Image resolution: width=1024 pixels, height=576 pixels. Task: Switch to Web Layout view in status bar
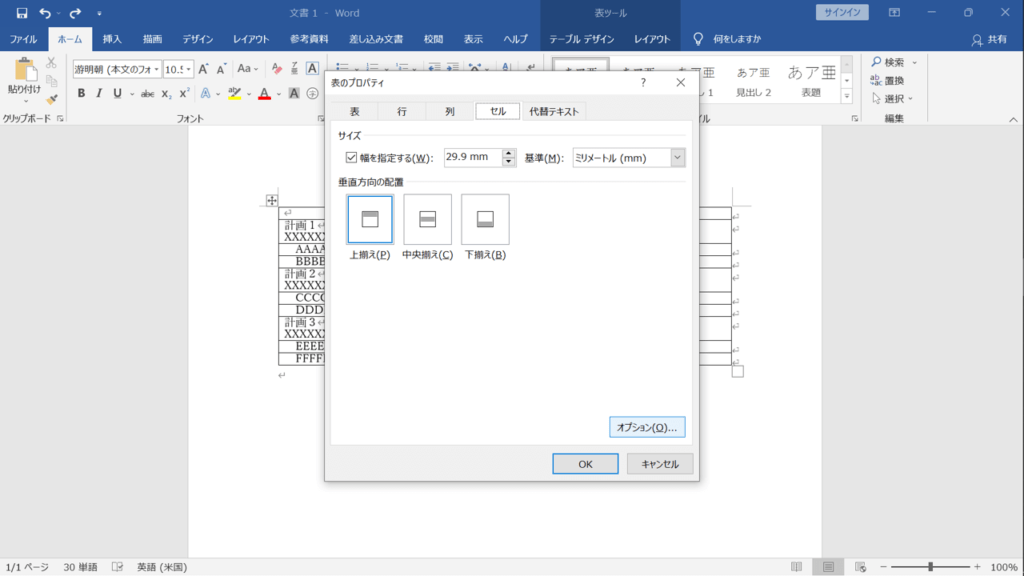860,567
